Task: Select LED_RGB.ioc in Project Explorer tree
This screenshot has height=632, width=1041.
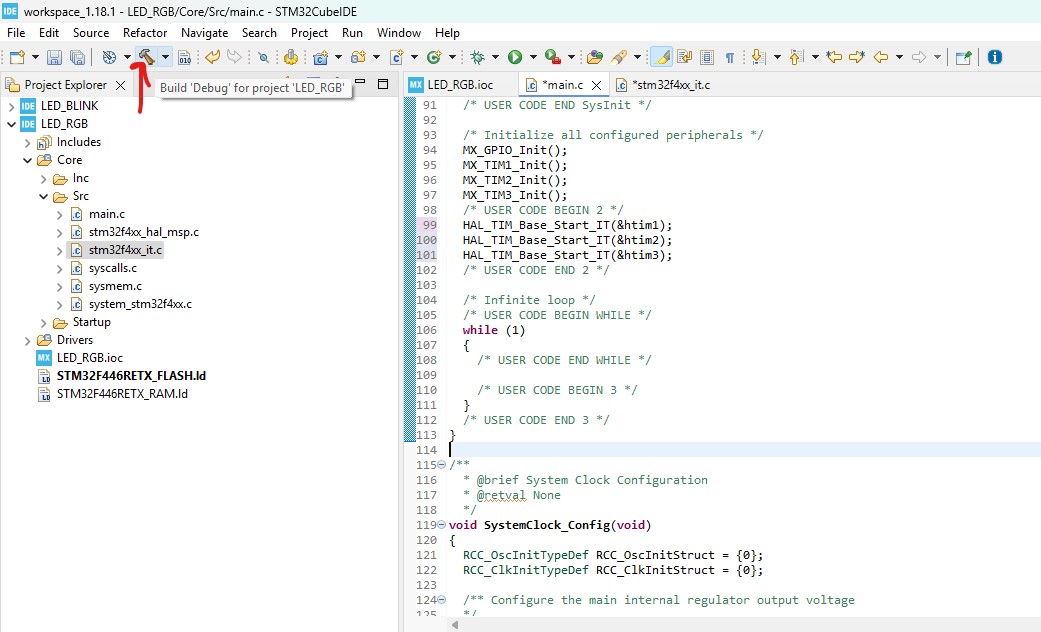Action: [90, 358]
